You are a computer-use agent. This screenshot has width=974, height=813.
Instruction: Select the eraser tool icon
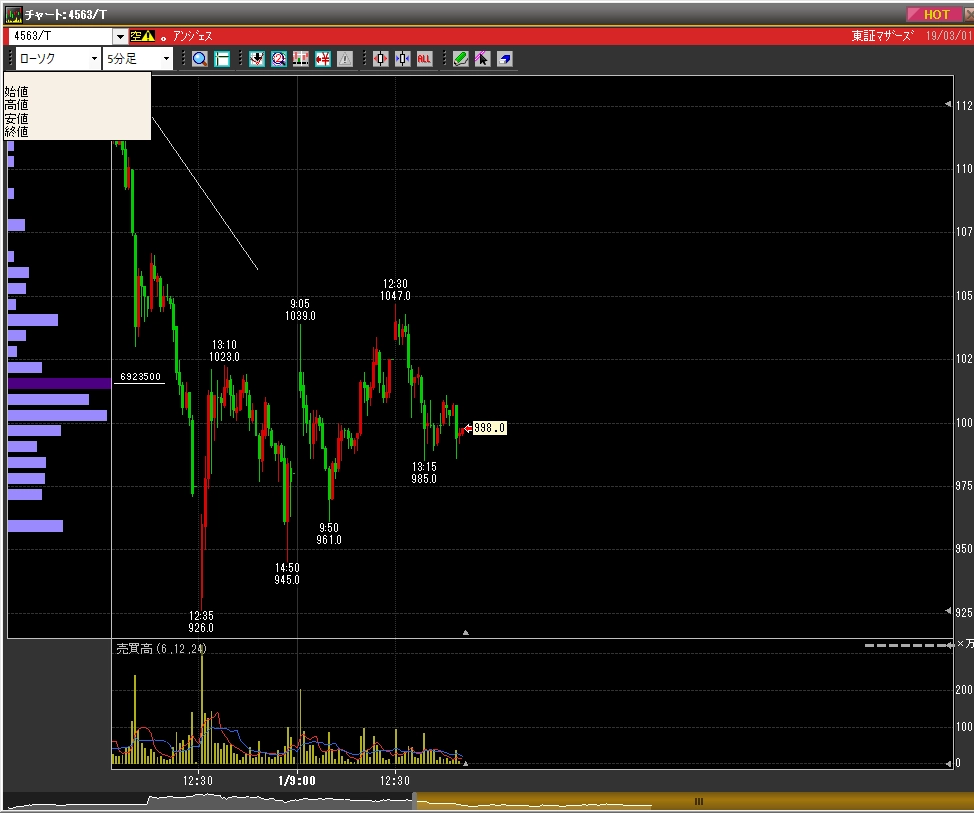(x=504, y=59)
